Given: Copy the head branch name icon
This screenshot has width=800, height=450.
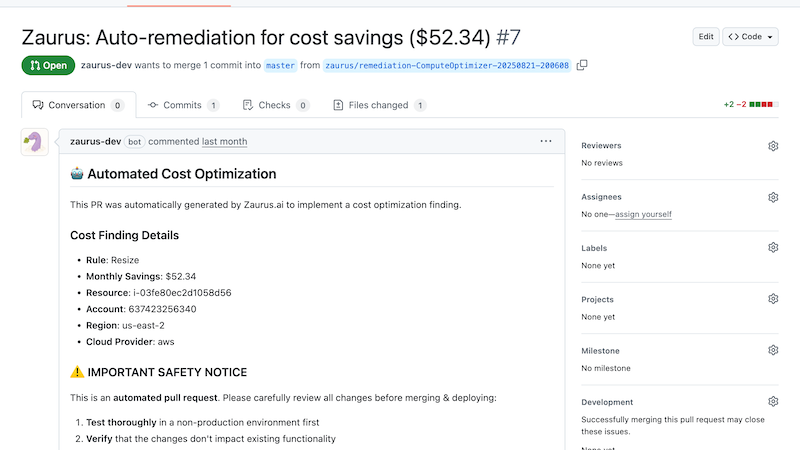Looking at the screenshot, I should point(582,65).
